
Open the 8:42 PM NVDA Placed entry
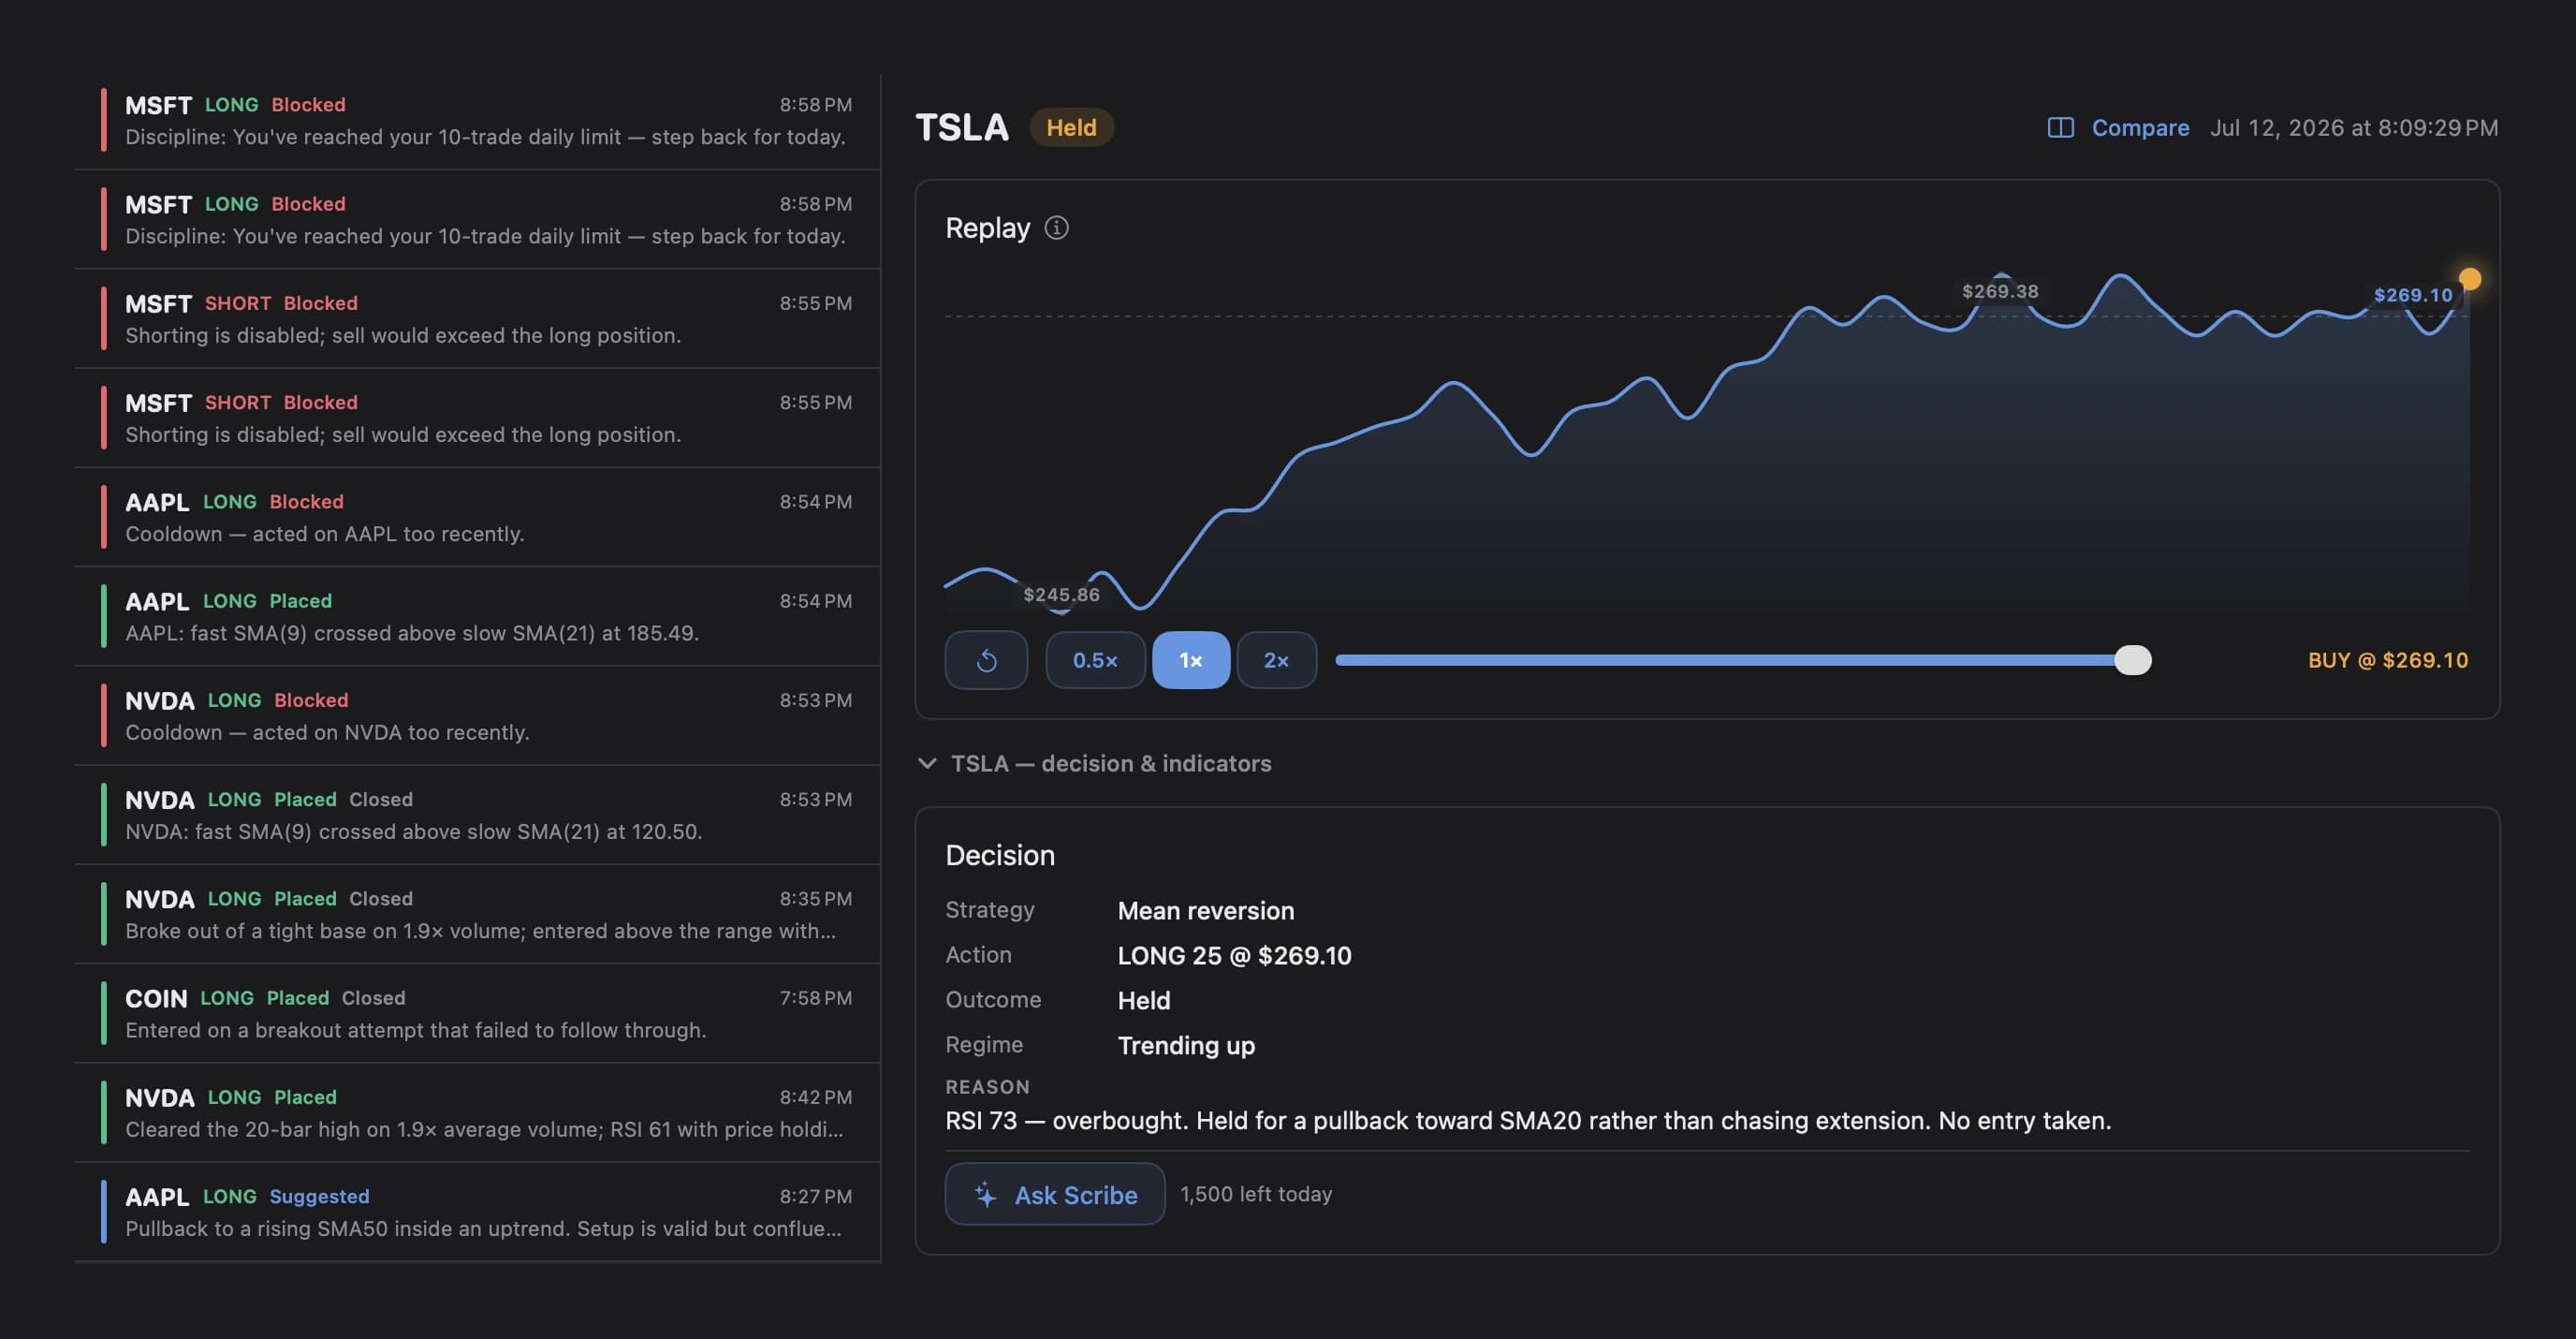(478, 1113)
